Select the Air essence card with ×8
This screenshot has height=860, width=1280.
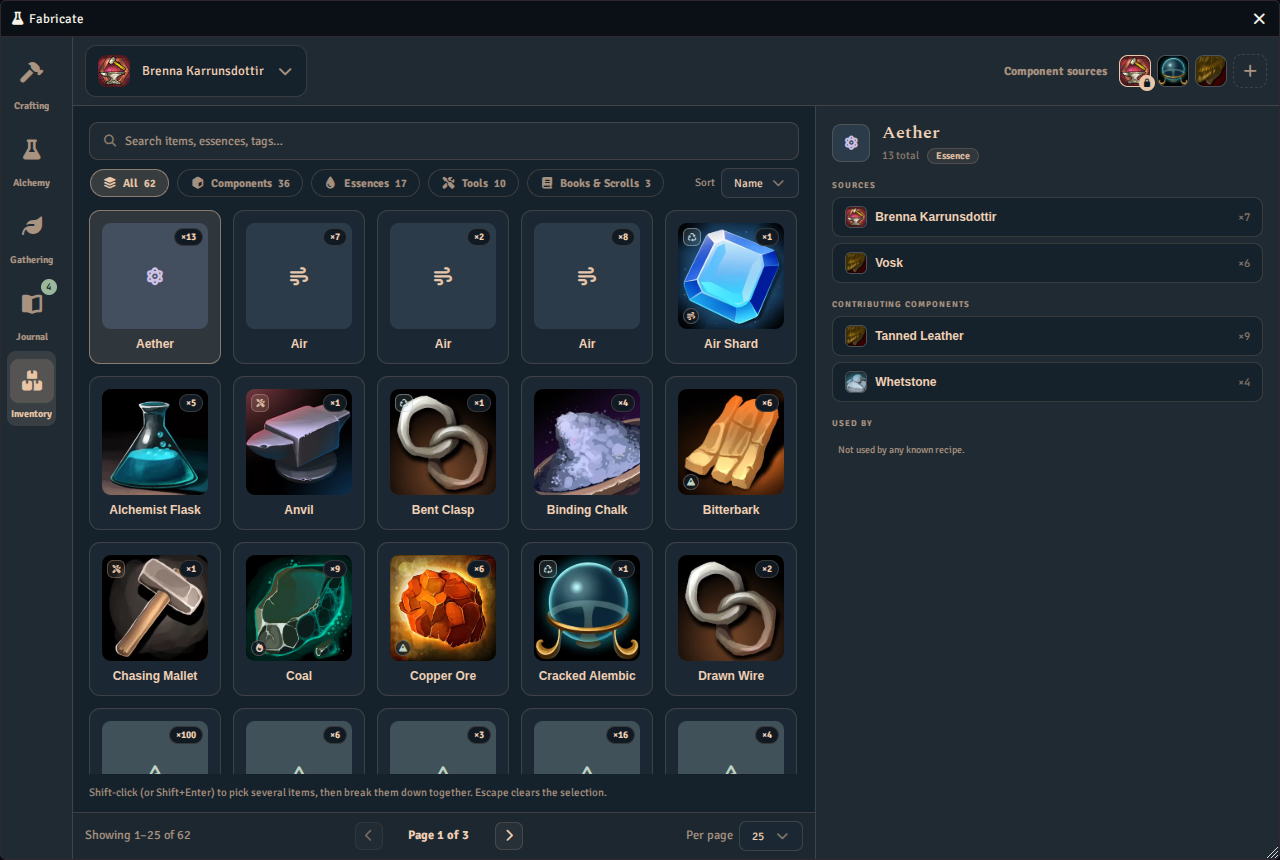(587, 287)
